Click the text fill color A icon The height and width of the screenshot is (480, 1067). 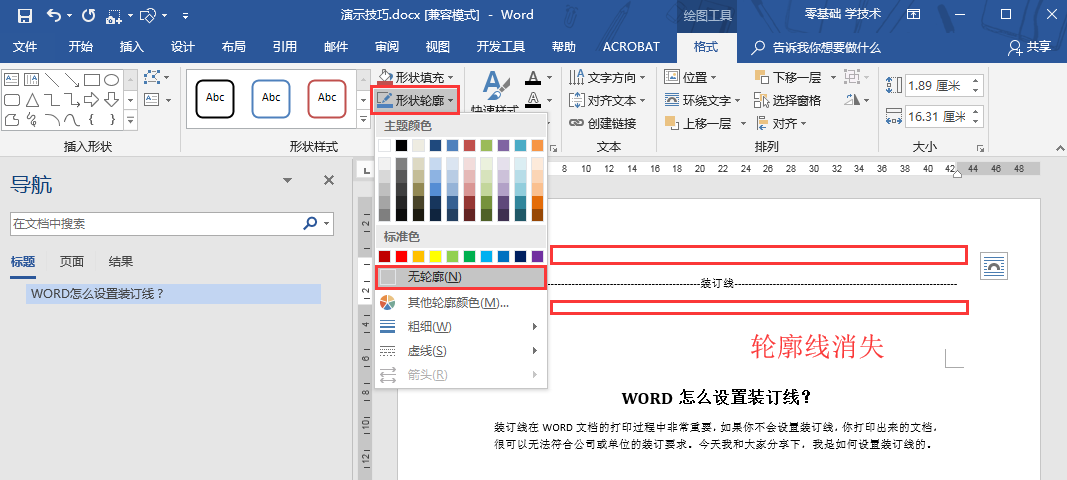(x=531, y=78)
